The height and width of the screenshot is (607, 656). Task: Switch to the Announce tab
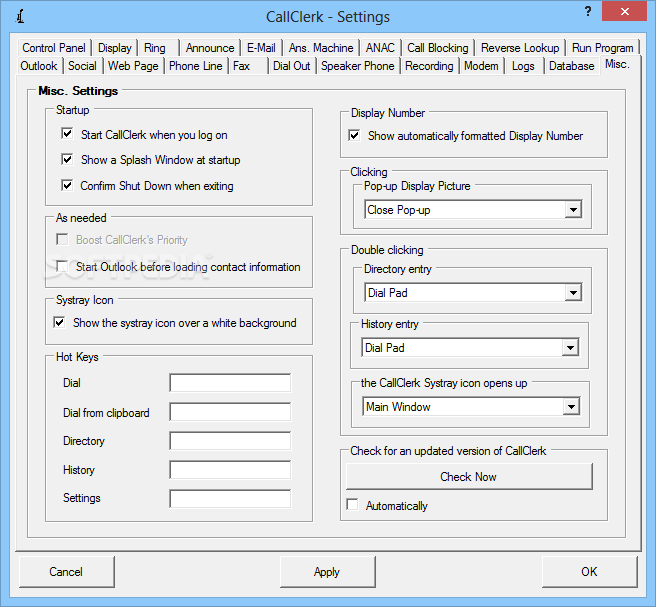tap(210, 48)
